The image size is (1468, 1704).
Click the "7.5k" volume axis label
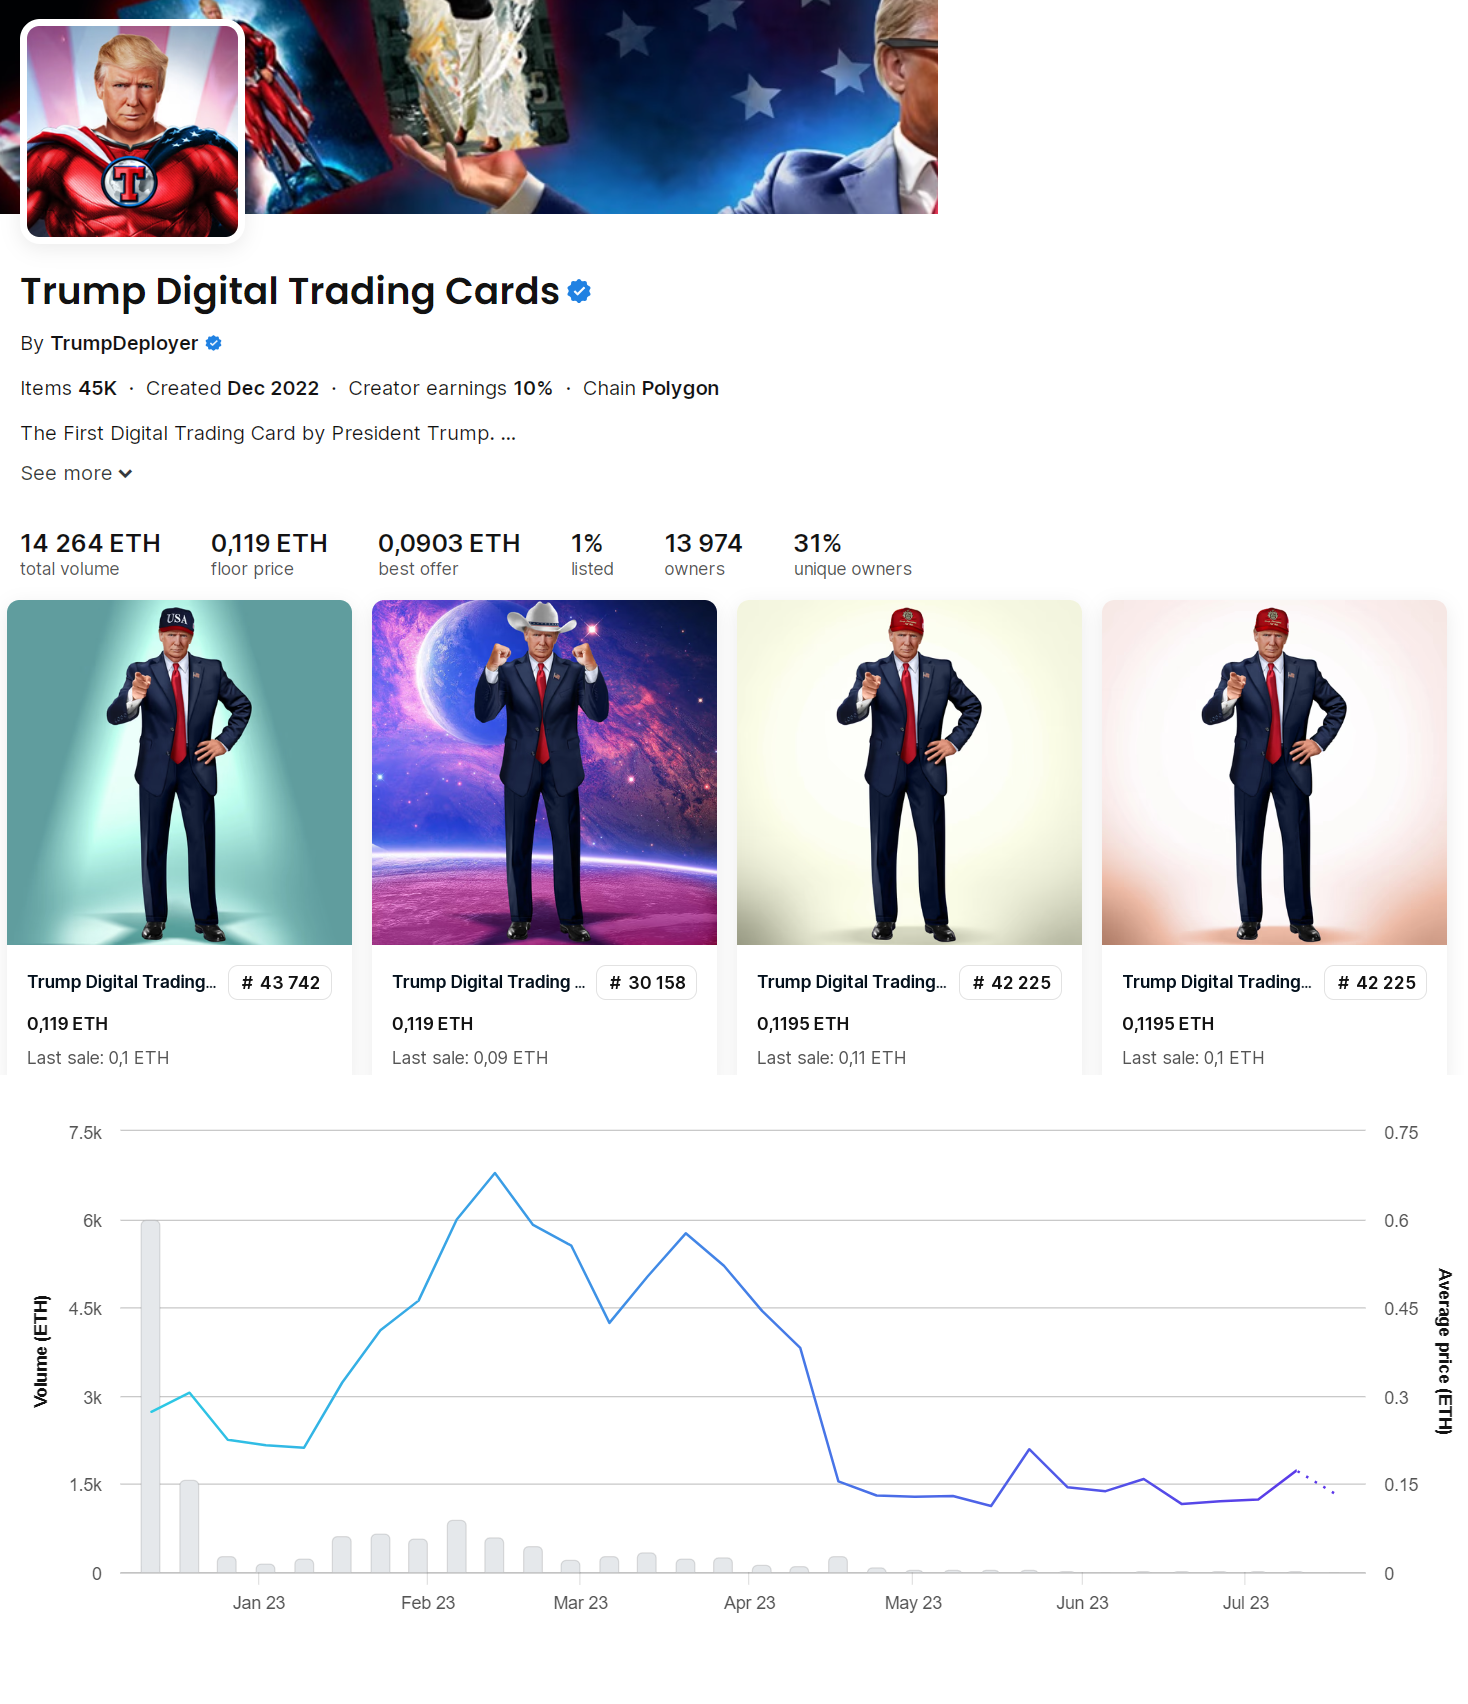pos(85,1133)
